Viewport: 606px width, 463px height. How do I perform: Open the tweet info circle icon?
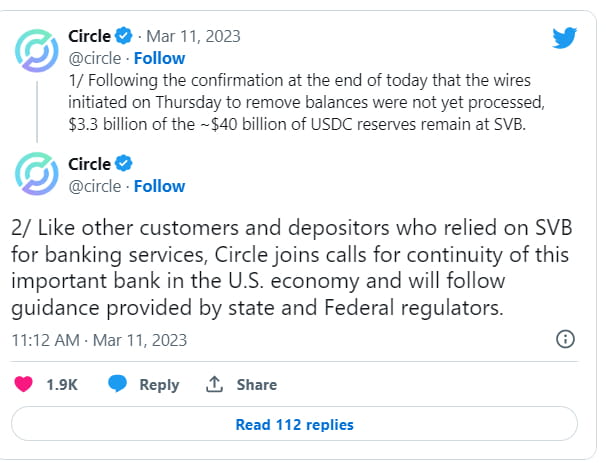point(564,338)
